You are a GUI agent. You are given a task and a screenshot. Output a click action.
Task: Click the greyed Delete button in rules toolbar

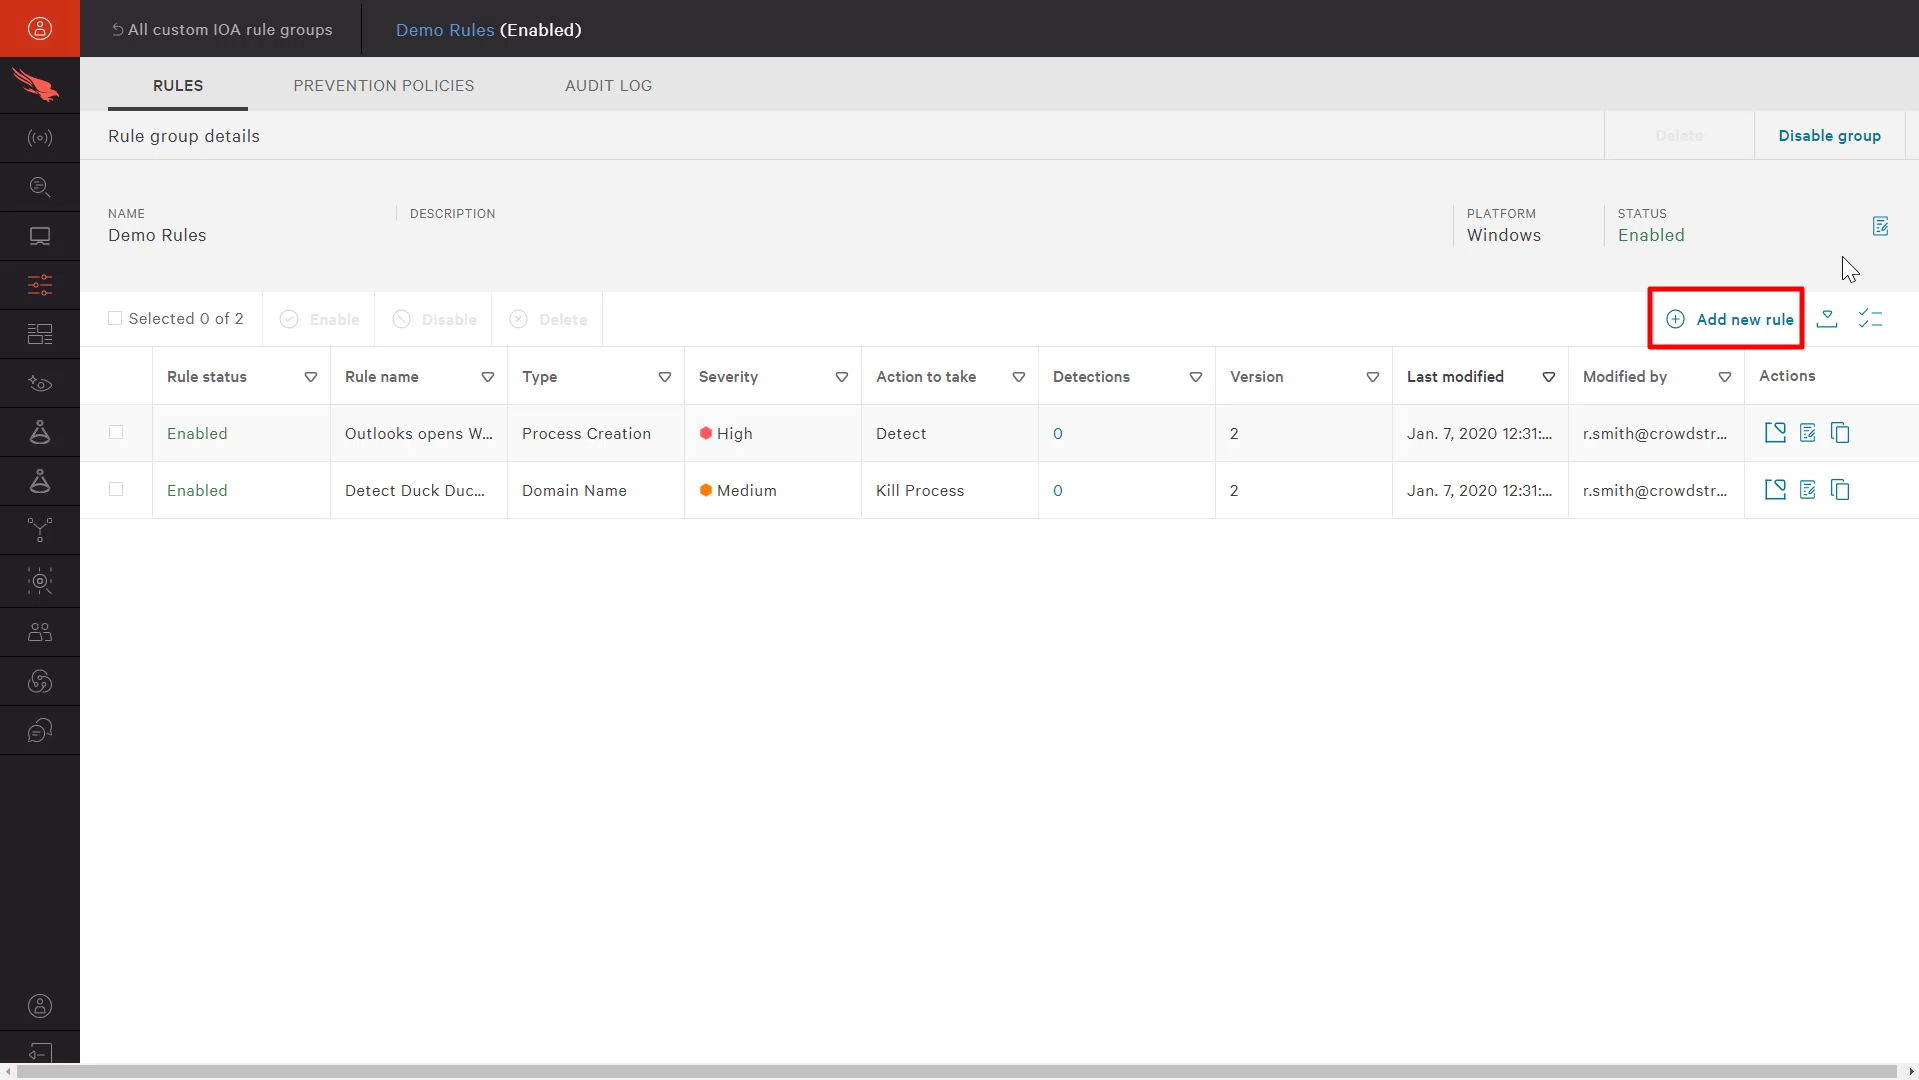coord(548,319)
